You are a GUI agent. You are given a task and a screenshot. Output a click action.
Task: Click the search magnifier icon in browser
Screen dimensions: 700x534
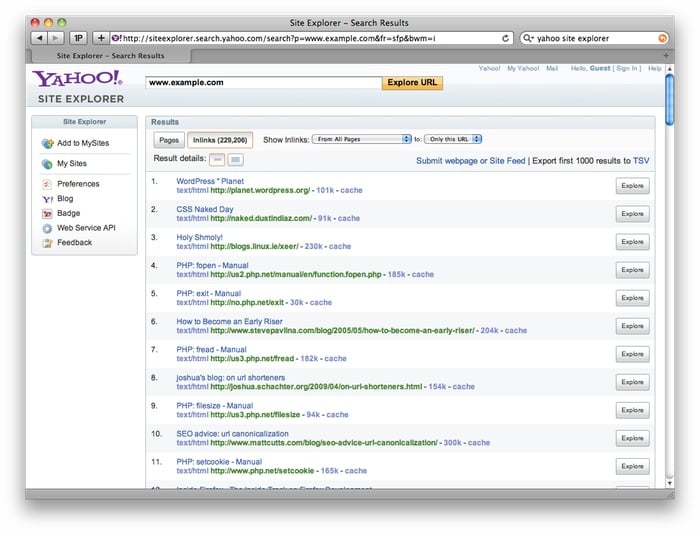[x=528, y=38]
